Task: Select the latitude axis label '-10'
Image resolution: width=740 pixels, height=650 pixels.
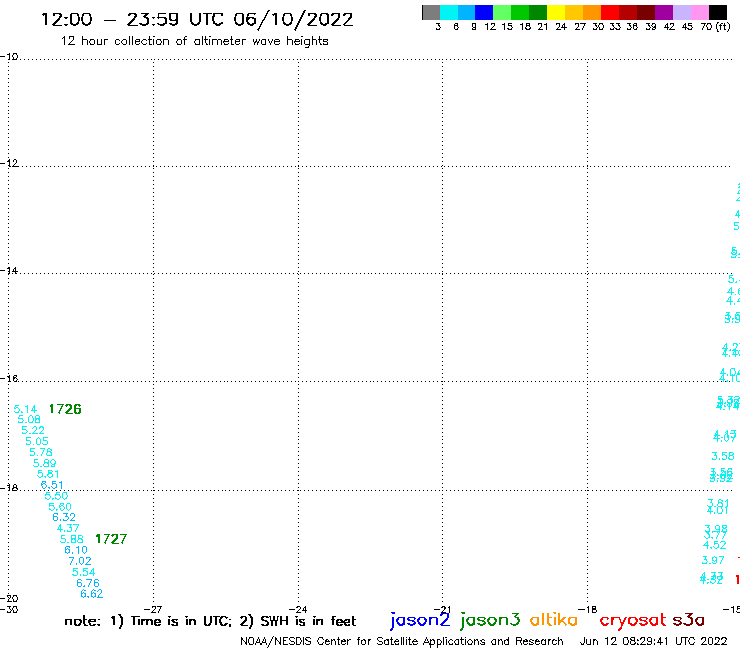Action: [x=9, y=57]
